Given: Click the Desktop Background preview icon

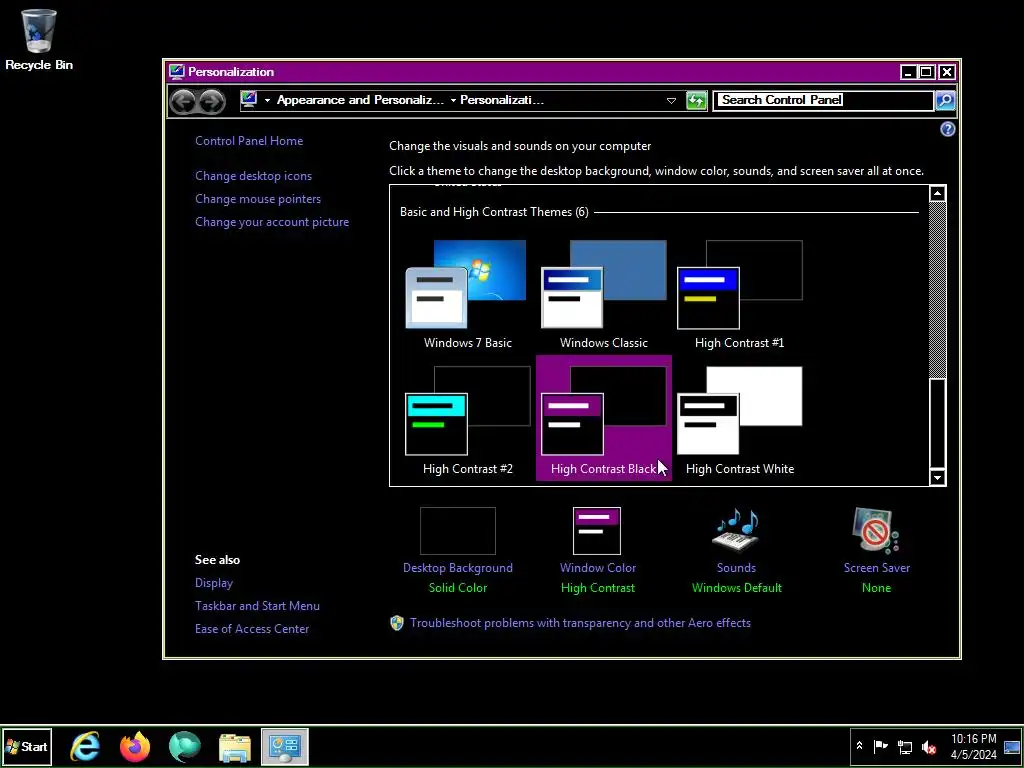Looking at the screenshot, I should pos(458,531).
